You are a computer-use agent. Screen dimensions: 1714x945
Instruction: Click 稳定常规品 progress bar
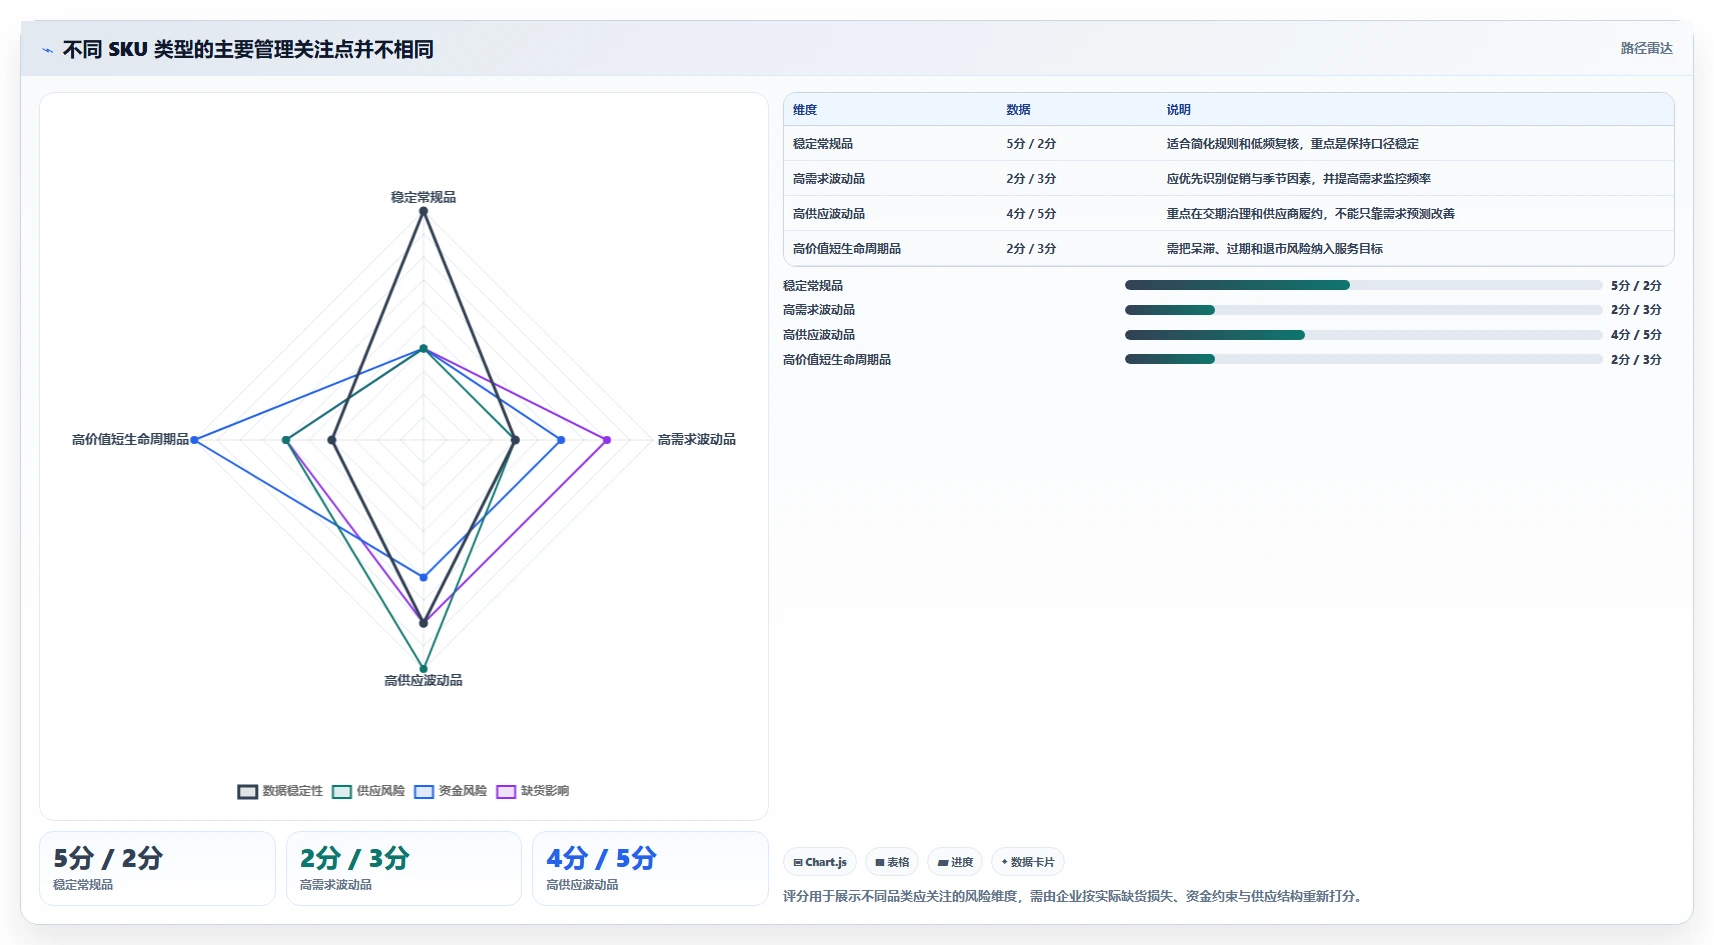[x=1363, y=285]
